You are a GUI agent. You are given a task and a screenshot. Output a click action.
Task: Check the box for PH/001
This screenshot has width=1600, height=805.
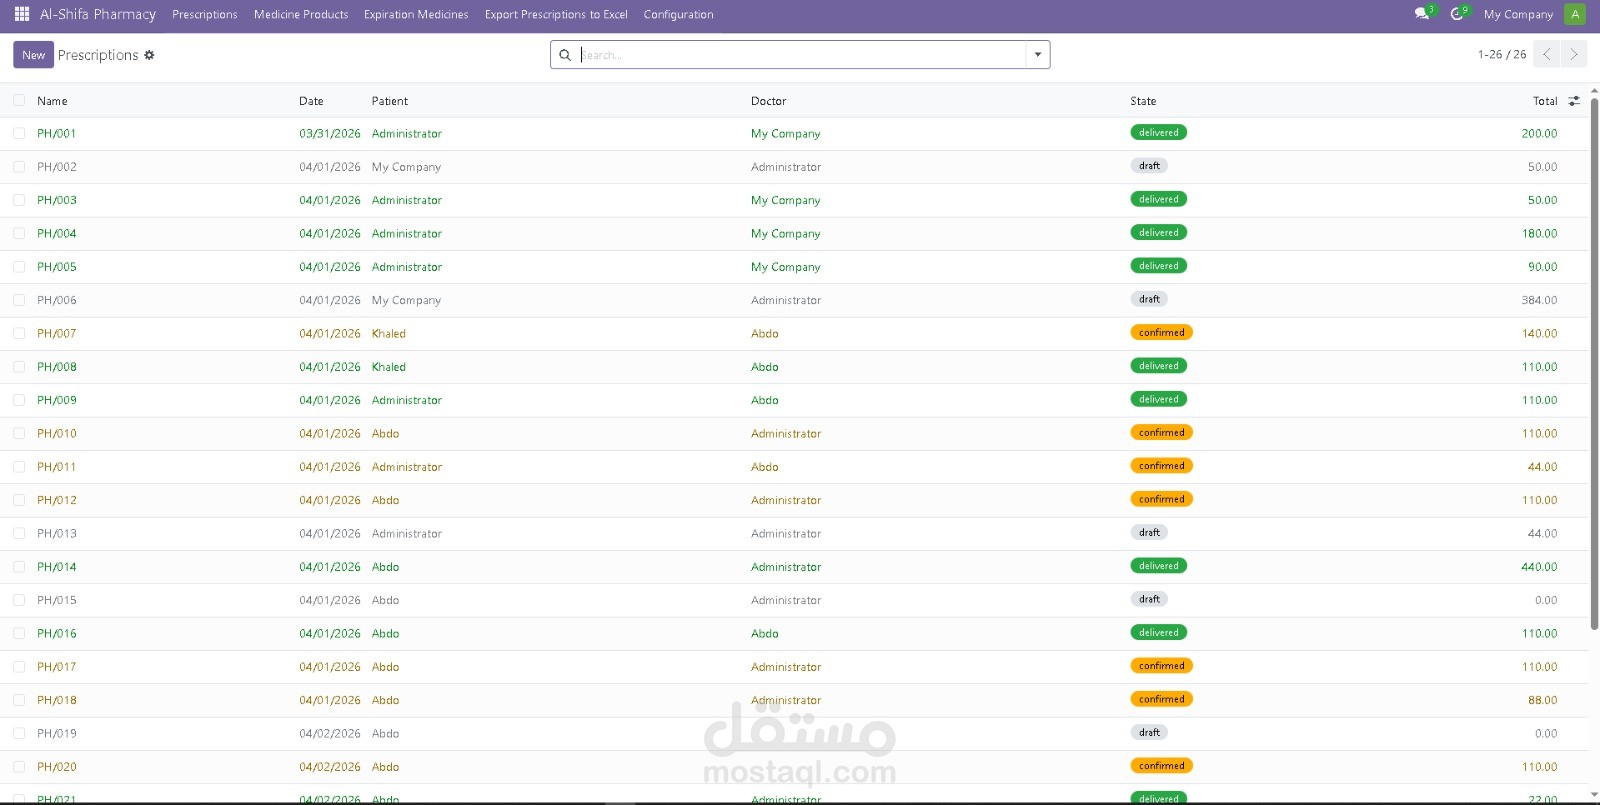tap(19, 133)
